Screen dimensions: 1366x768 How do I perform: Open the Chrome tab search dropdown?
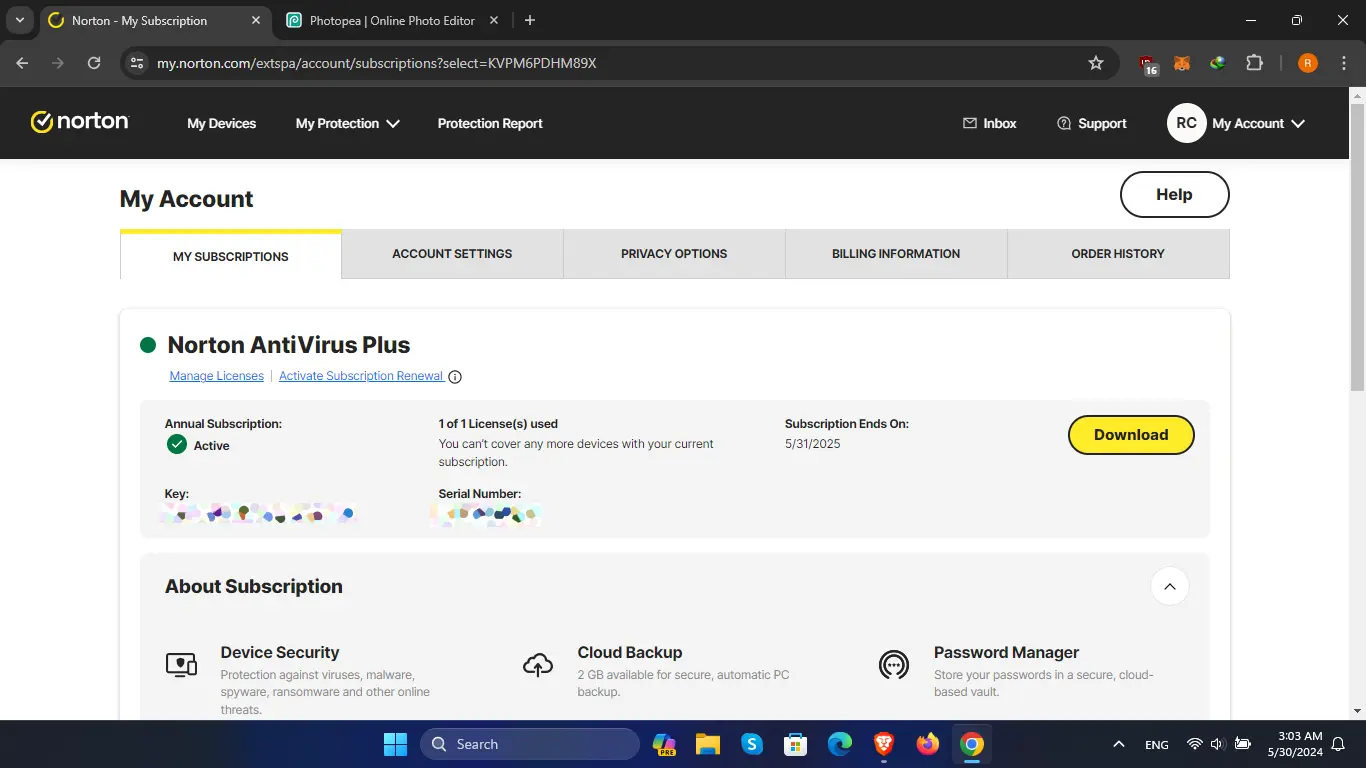[x=19, y=20]
